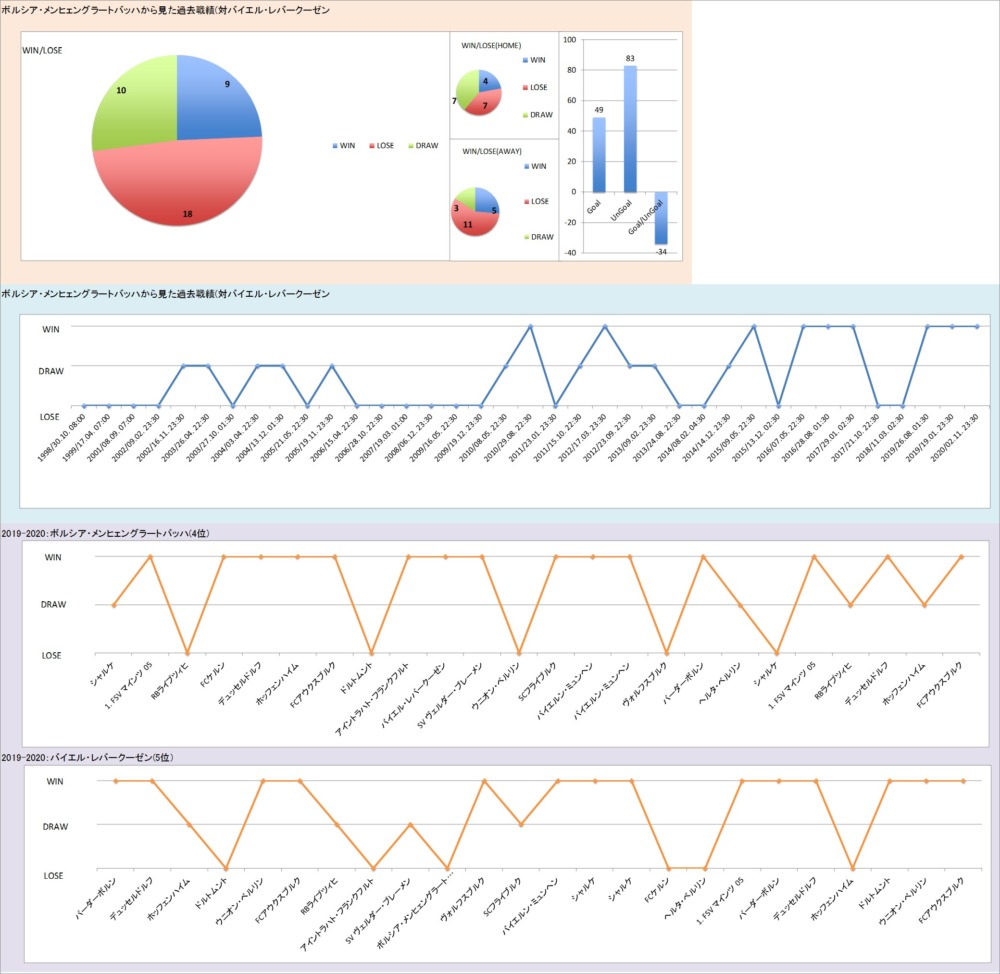This screenshot has height=974, width=1000.
Task: Select DRAW legend entry in AWAY pie chart
Action: (541, 237)
